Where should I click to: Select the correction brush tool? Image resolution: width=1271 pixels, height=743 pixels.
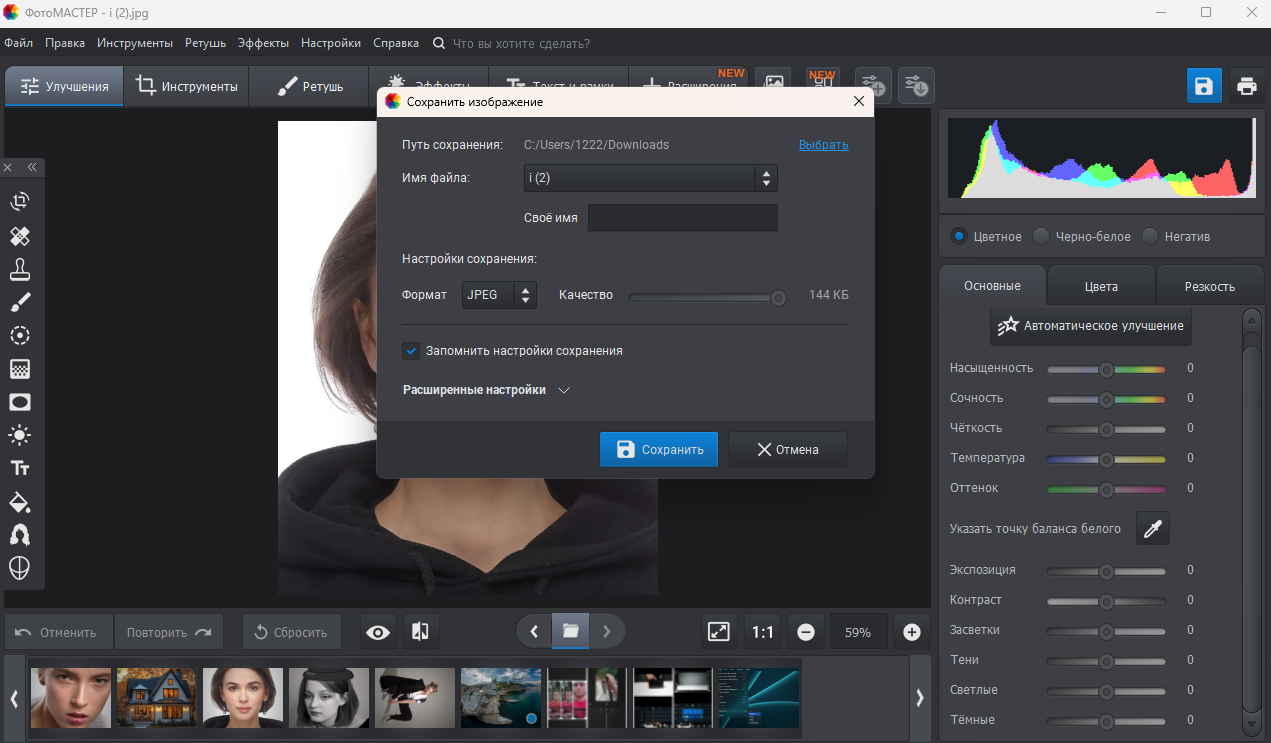pos(20,302)
